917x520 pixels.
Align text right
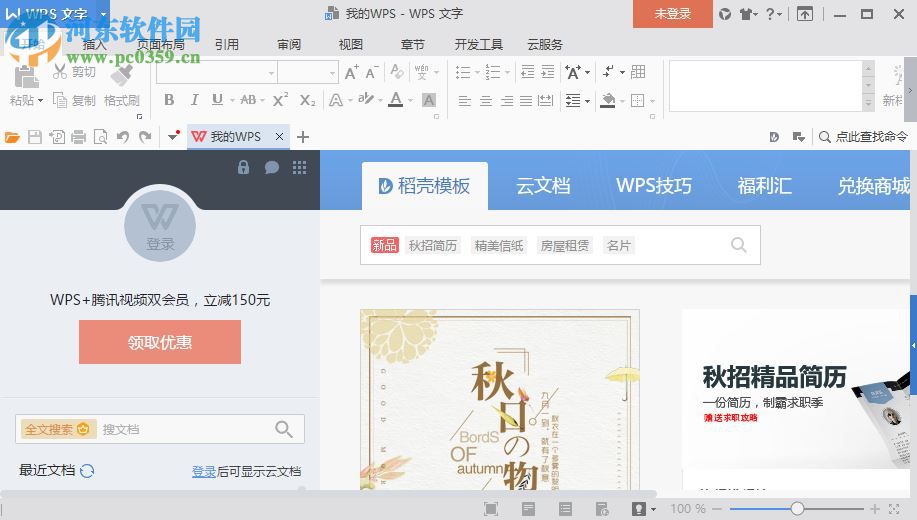506,101
